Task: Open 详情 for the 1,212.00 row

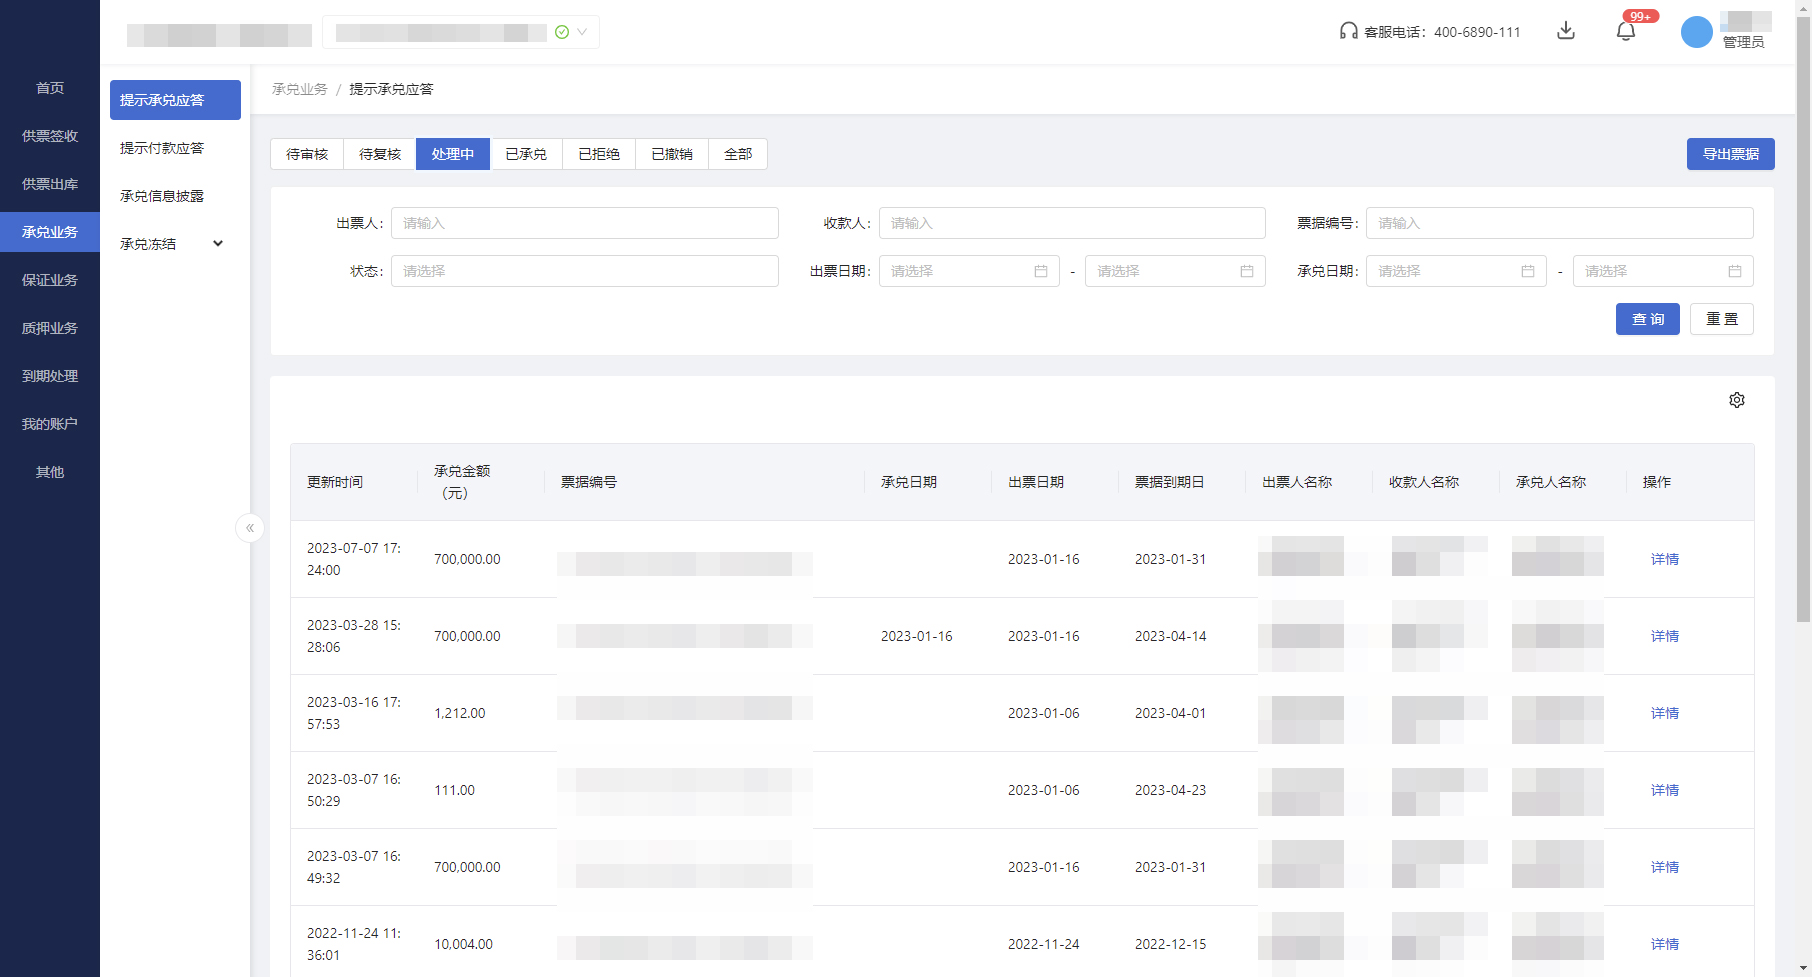Action: (1664, 713)
